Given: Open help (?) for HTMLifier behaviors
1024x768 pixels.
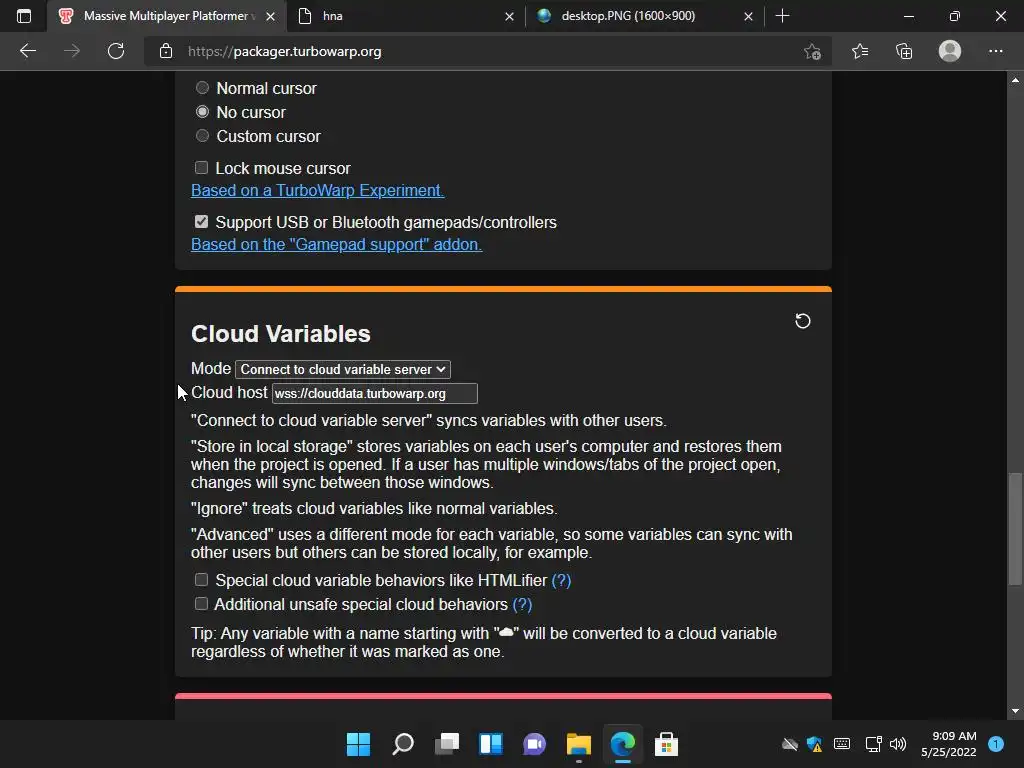Looking at the screenshot, I should click(x=561, y=580).
